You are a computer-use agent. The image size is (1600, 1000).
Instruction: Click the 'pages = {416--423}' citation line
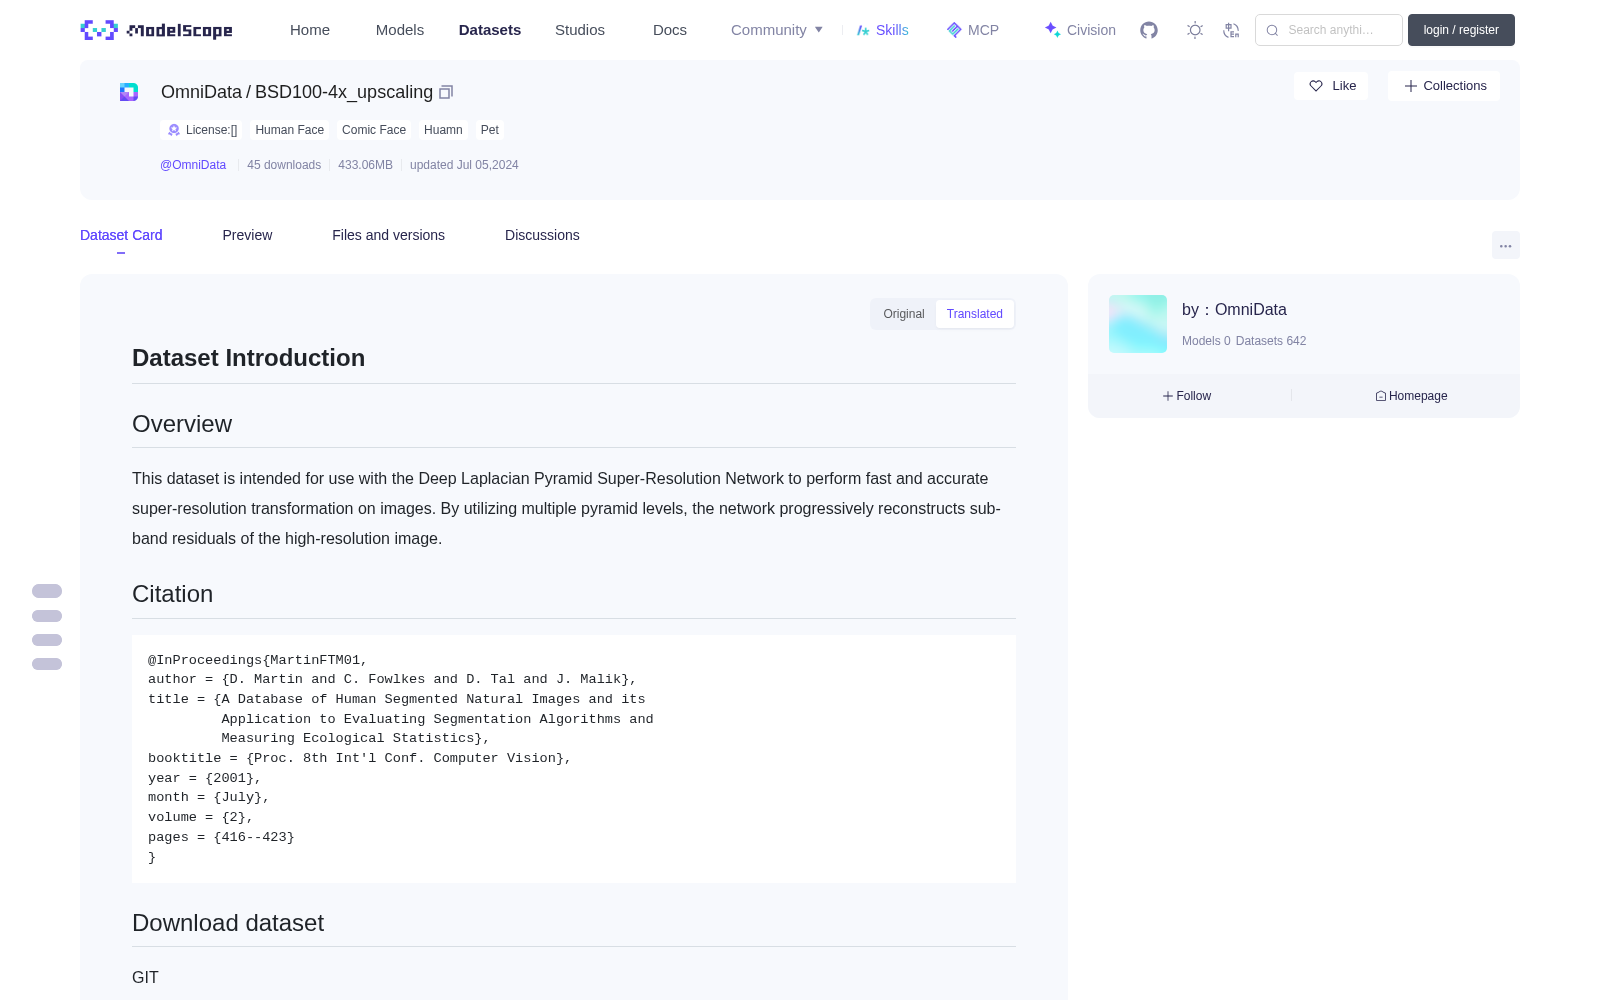pyautogui.click(x=221, y=837)
